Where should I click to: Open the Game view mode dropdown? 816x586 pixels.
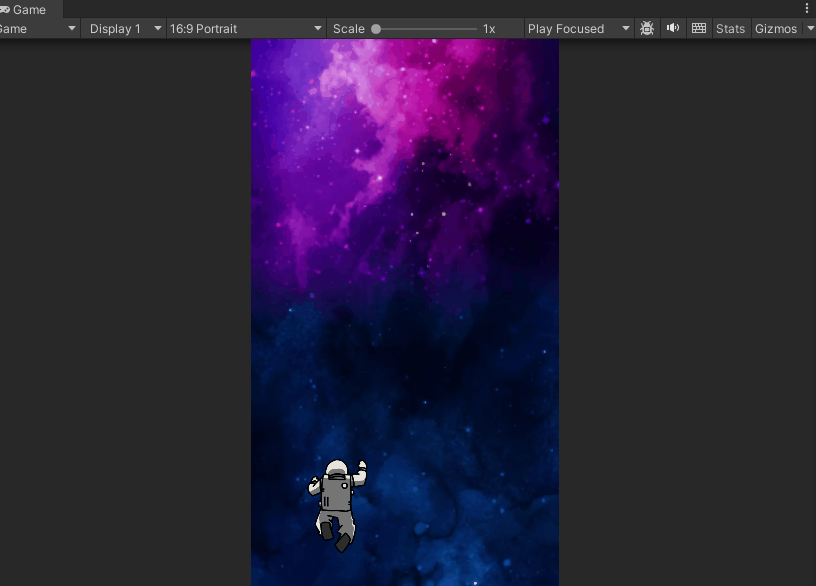click(x=39, y=29)
